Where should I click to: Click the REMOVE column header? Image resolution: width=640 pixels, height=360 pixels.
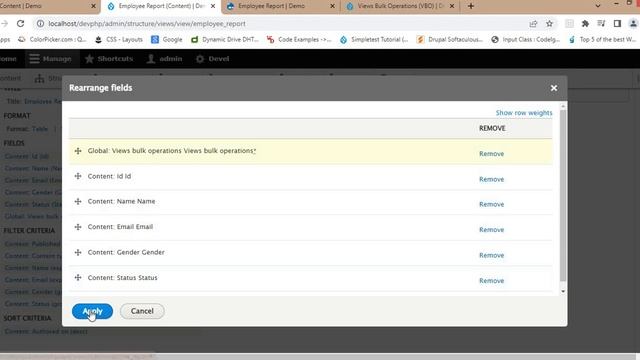click(x=492, y=129)
